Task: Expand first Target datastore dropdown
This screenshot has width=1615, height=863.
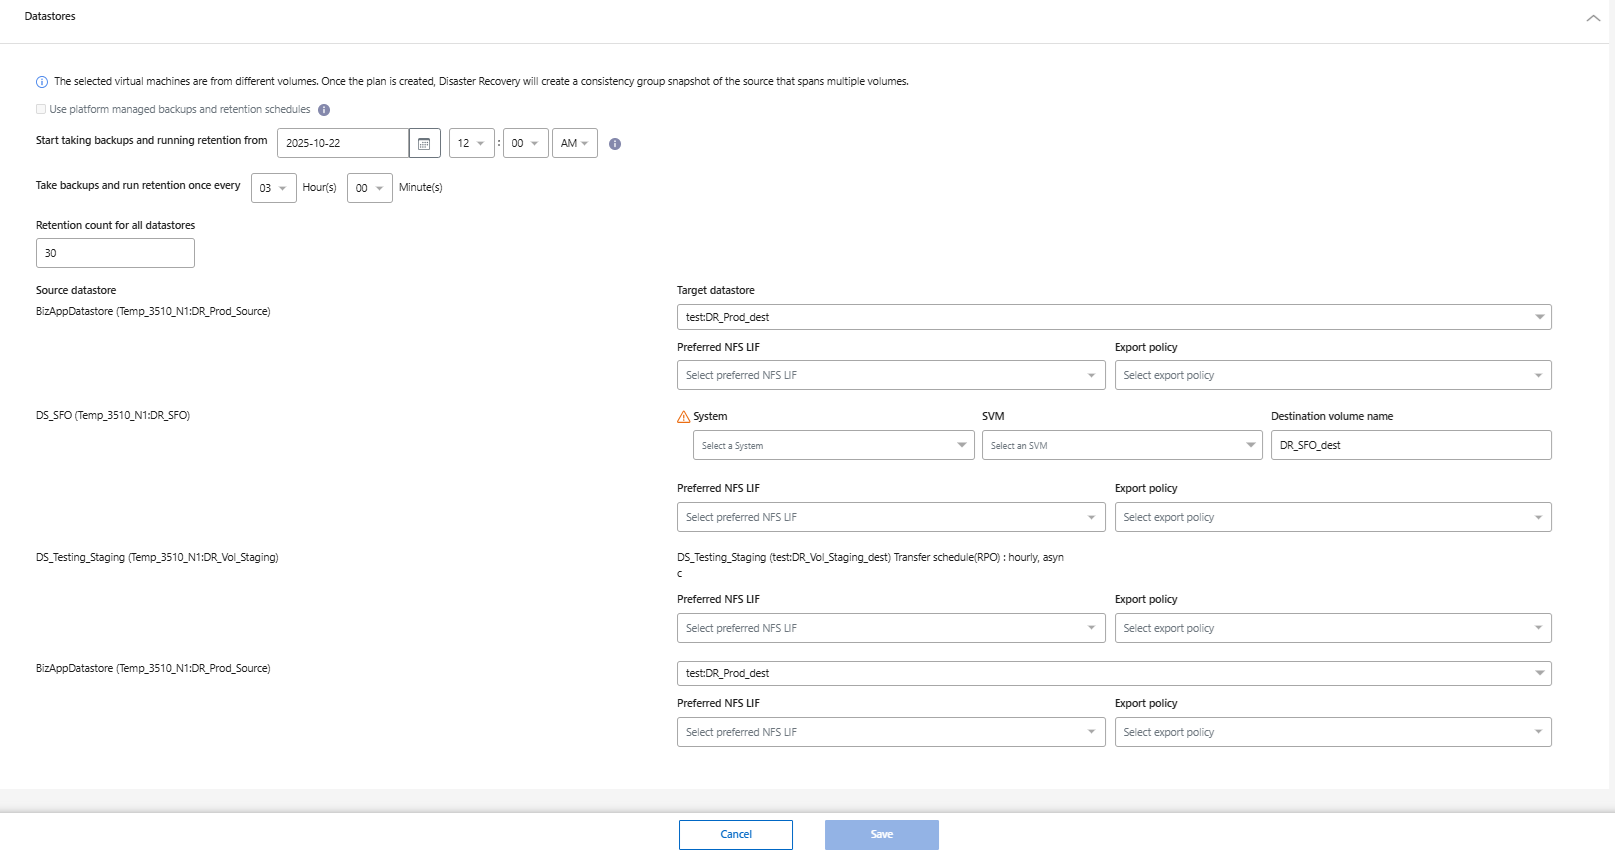Action: pos(1113,317)
